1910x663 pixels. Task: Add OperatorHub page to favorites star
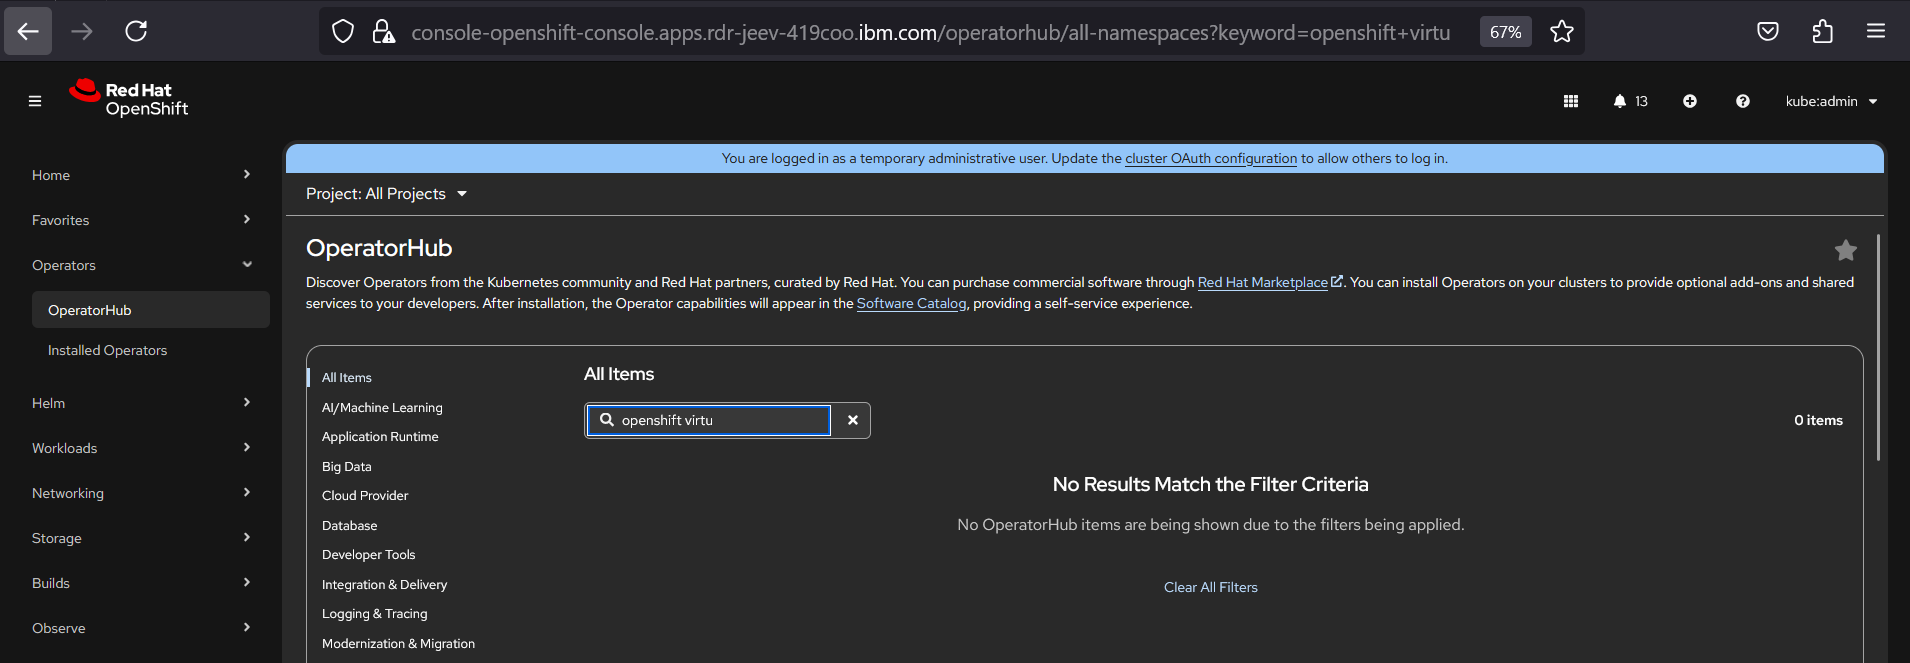coord(1845,250)
